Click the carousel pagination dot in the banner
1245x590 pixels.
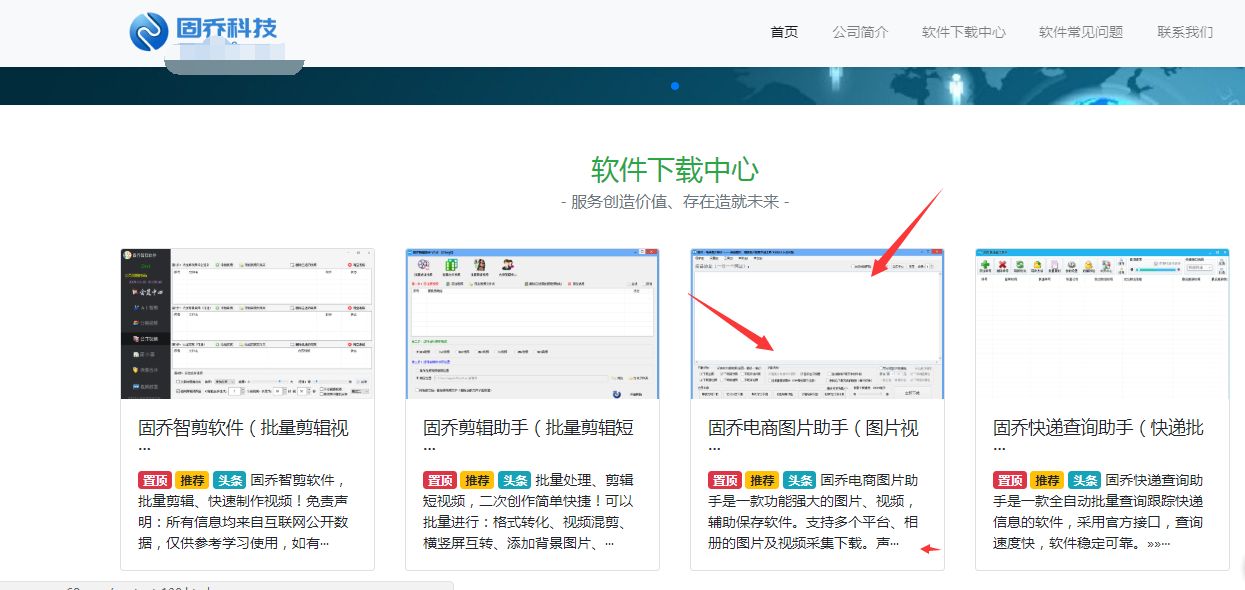676,86
